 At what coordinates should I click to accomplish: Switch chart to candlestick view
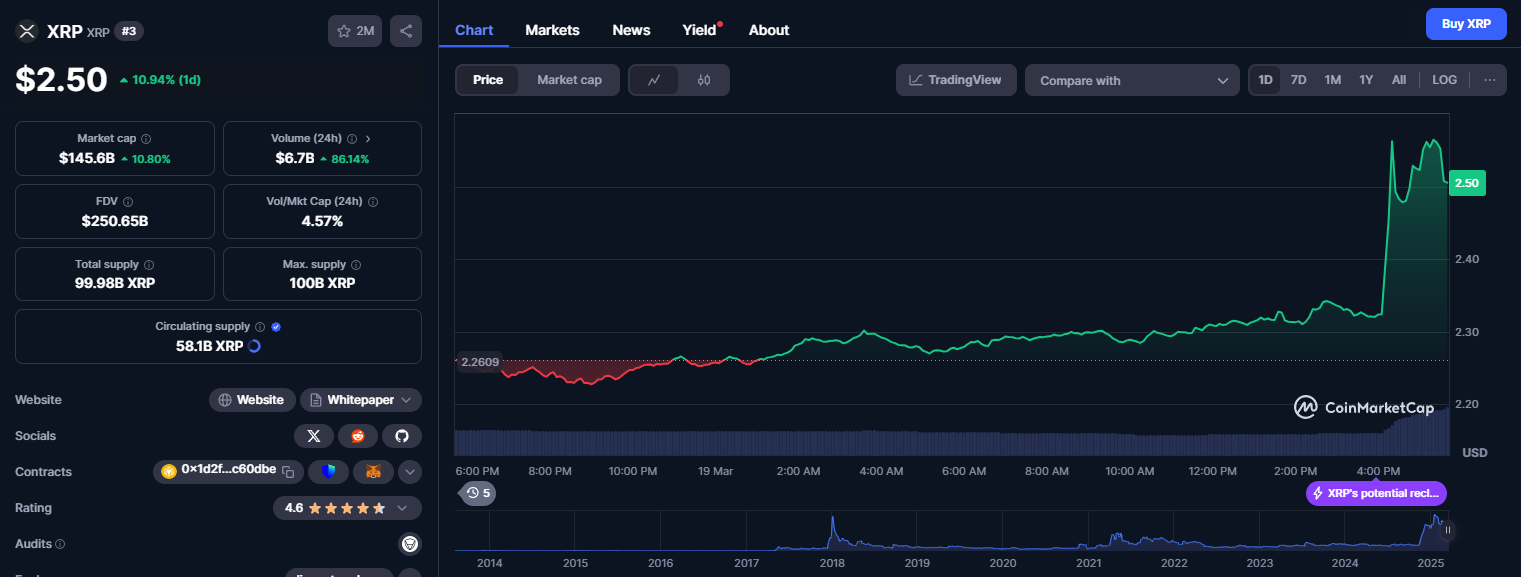pos(704,80)
